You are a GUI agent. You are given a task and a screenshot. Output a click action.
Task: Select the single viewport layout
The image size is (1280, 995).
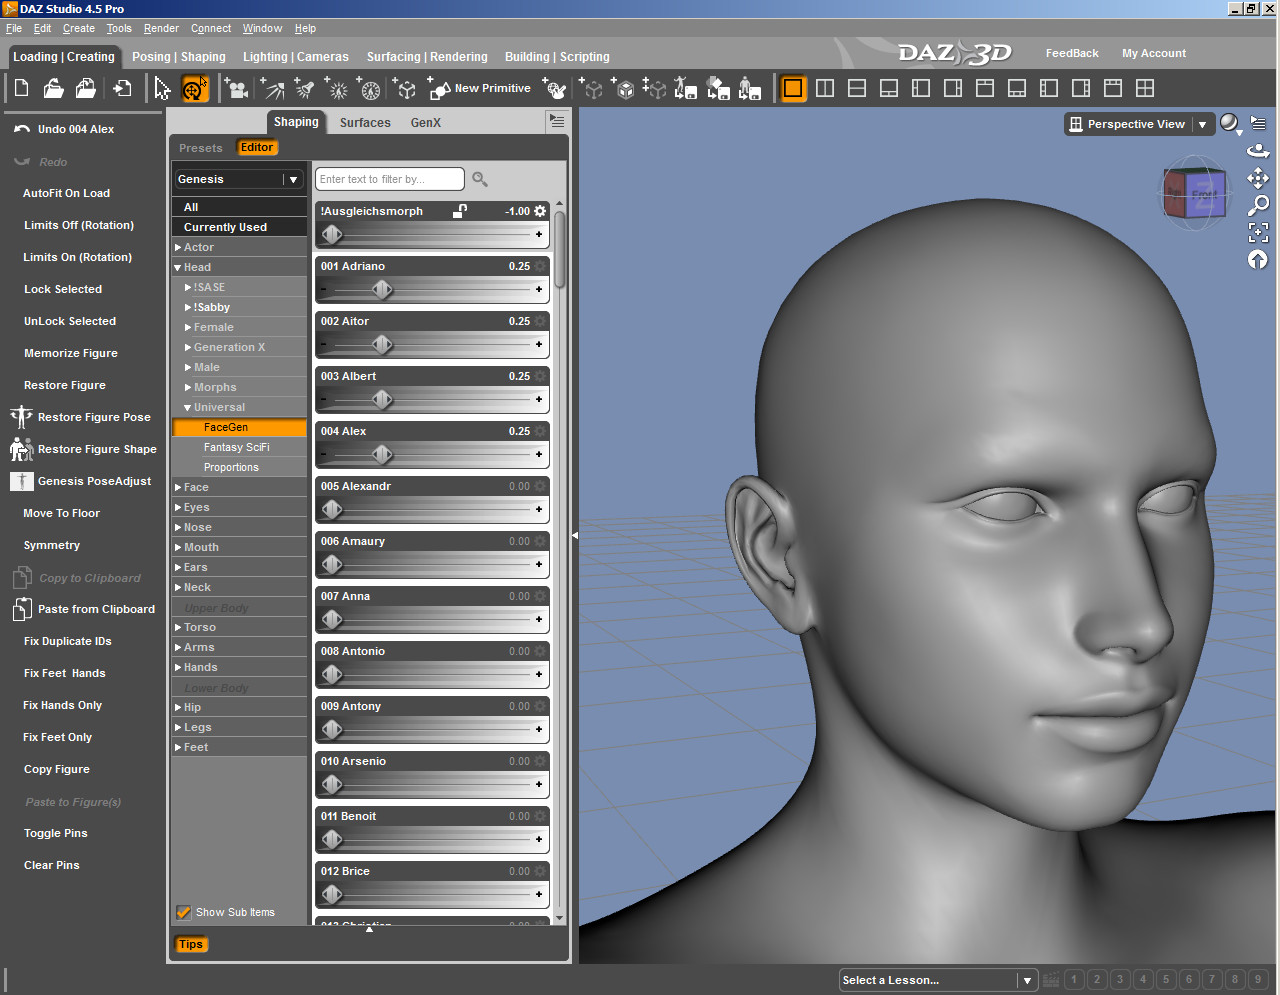point(793,89)
